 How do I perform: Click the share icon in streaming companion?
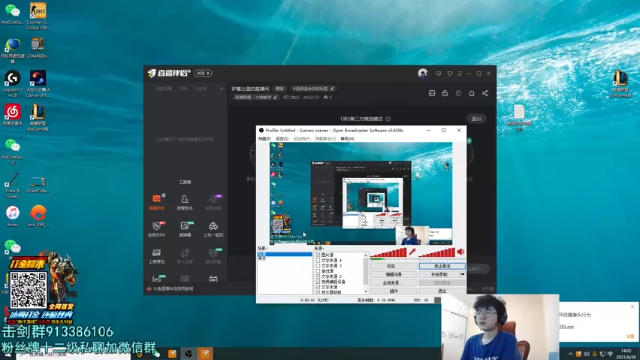485,93
